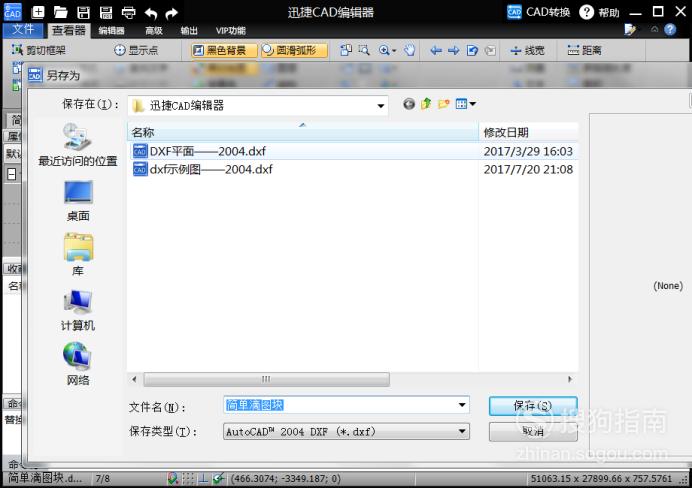Click the Print icon in title bar
This screenshot has height=488, width=692.
(x=128, y=12)
